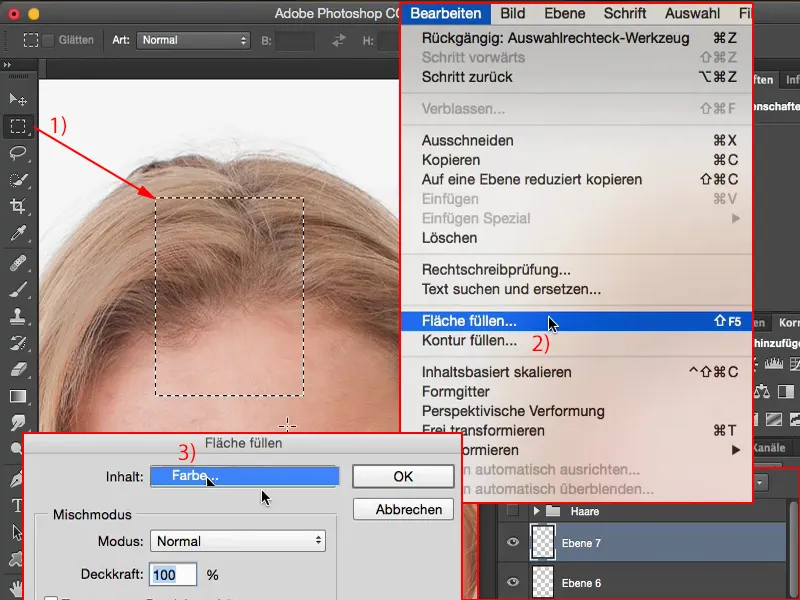800x600 pixels.
Task: Click the Ebene 6 layer thumbnail
Action: [x=542, y=582]
